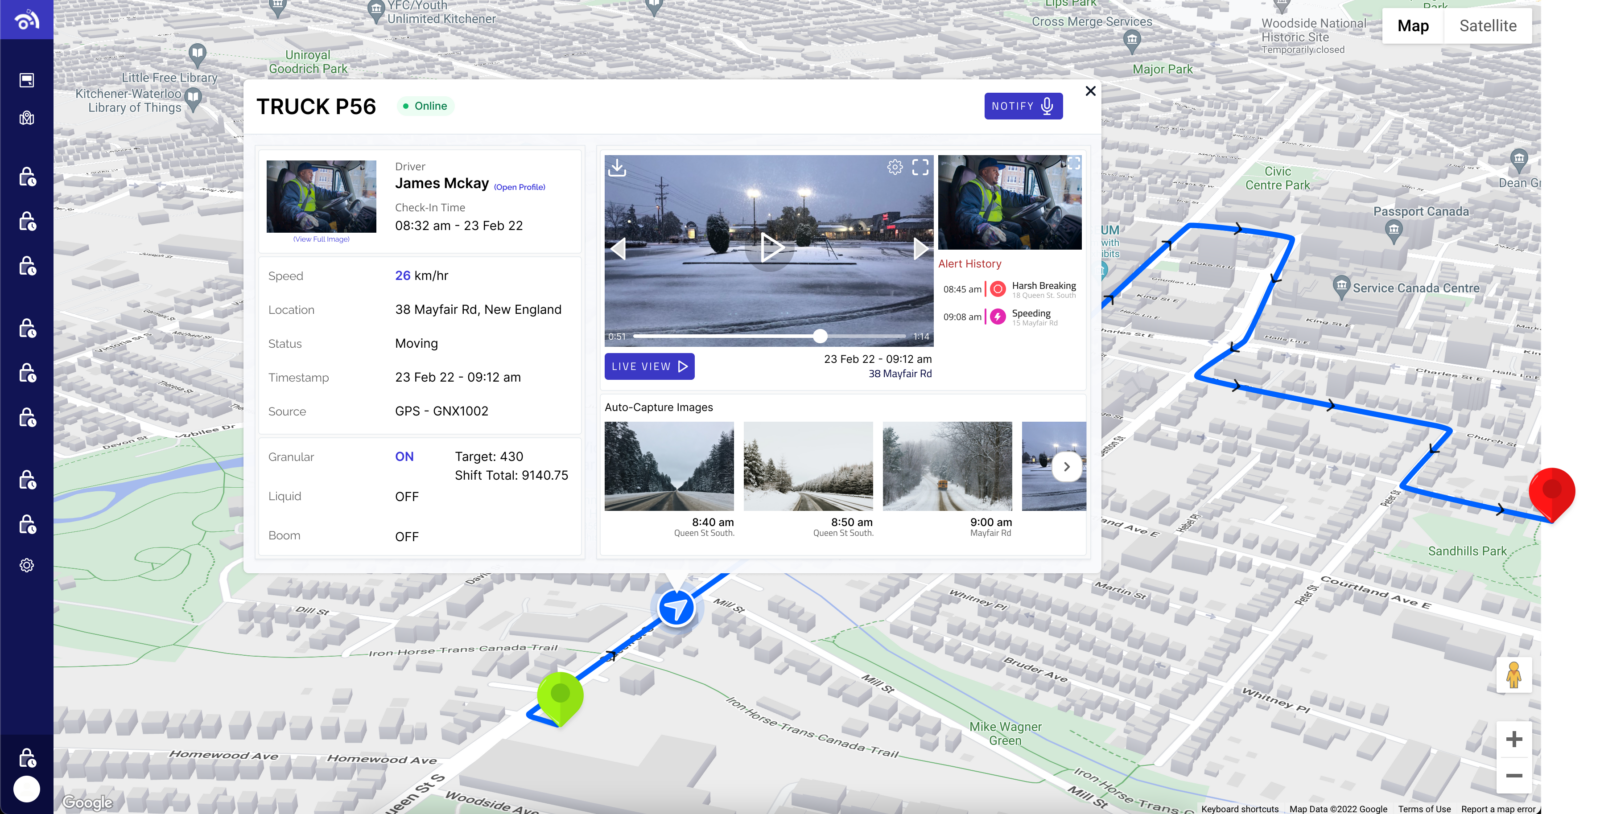
Task: Click the driver cabin camera image
Action: (x=1010, y=202)
